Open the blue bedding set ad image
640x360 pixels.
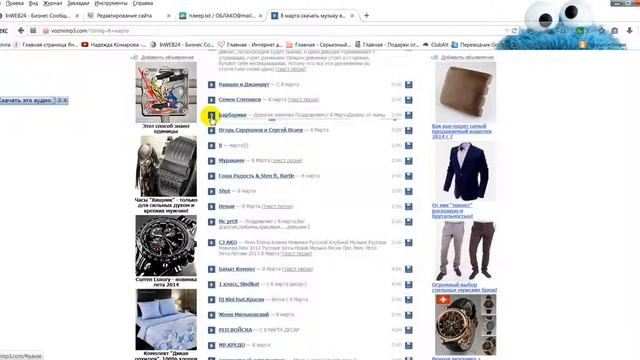166,320
